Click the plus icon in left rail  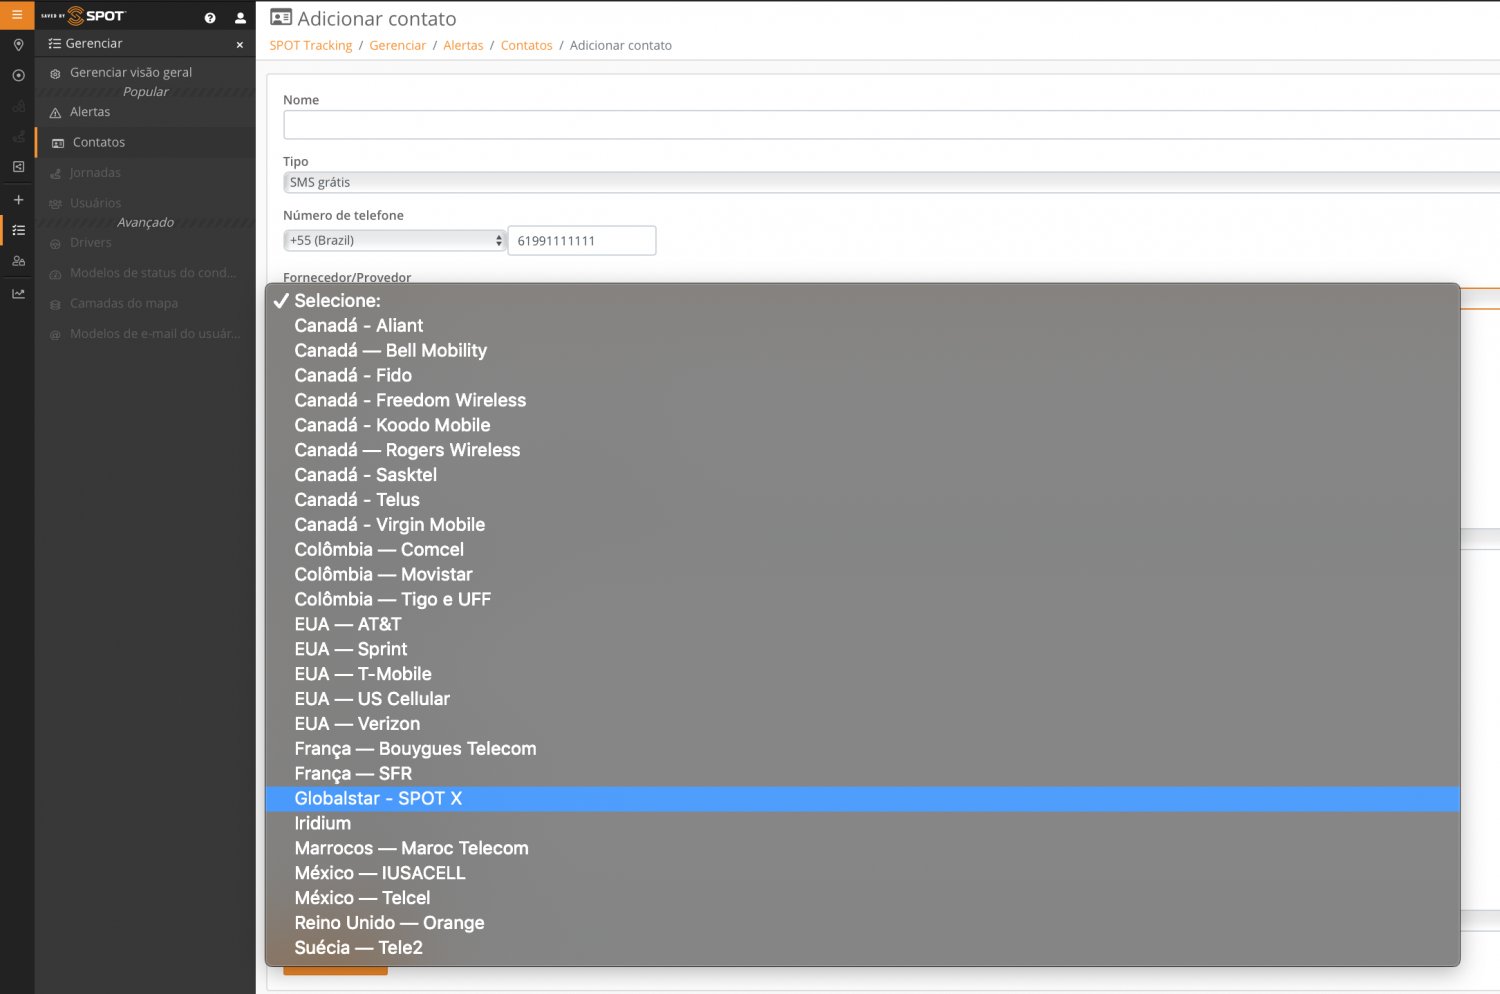click(x=18, y=200)
